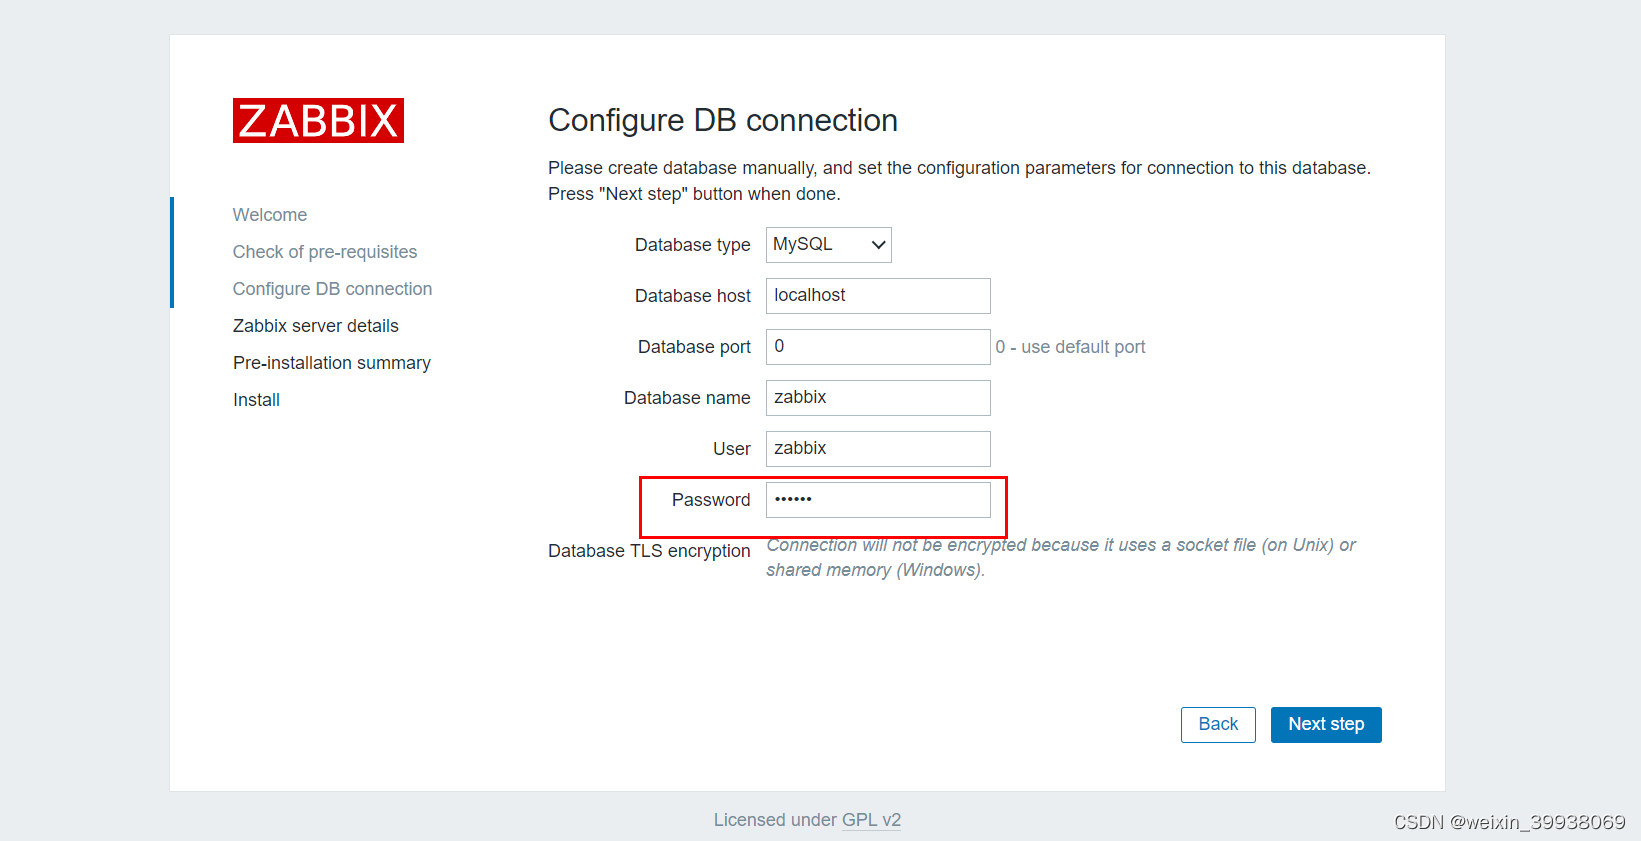
Task: Click the Password input field
Action: (x=878, y=500)
